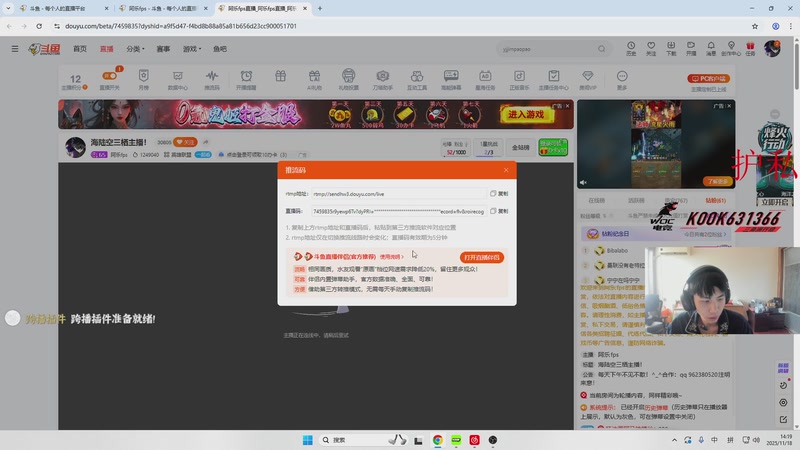Go to the Live (直播) nav item

click(x=107, y=49)
